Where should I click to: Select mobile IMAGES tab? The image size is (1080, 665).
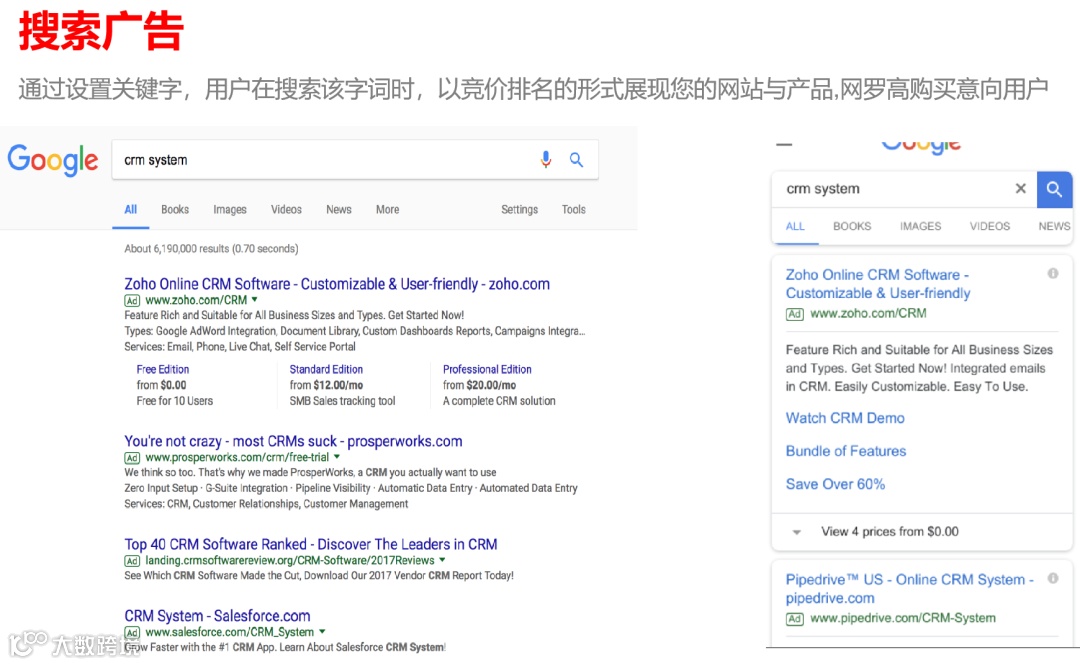(920, 226)
